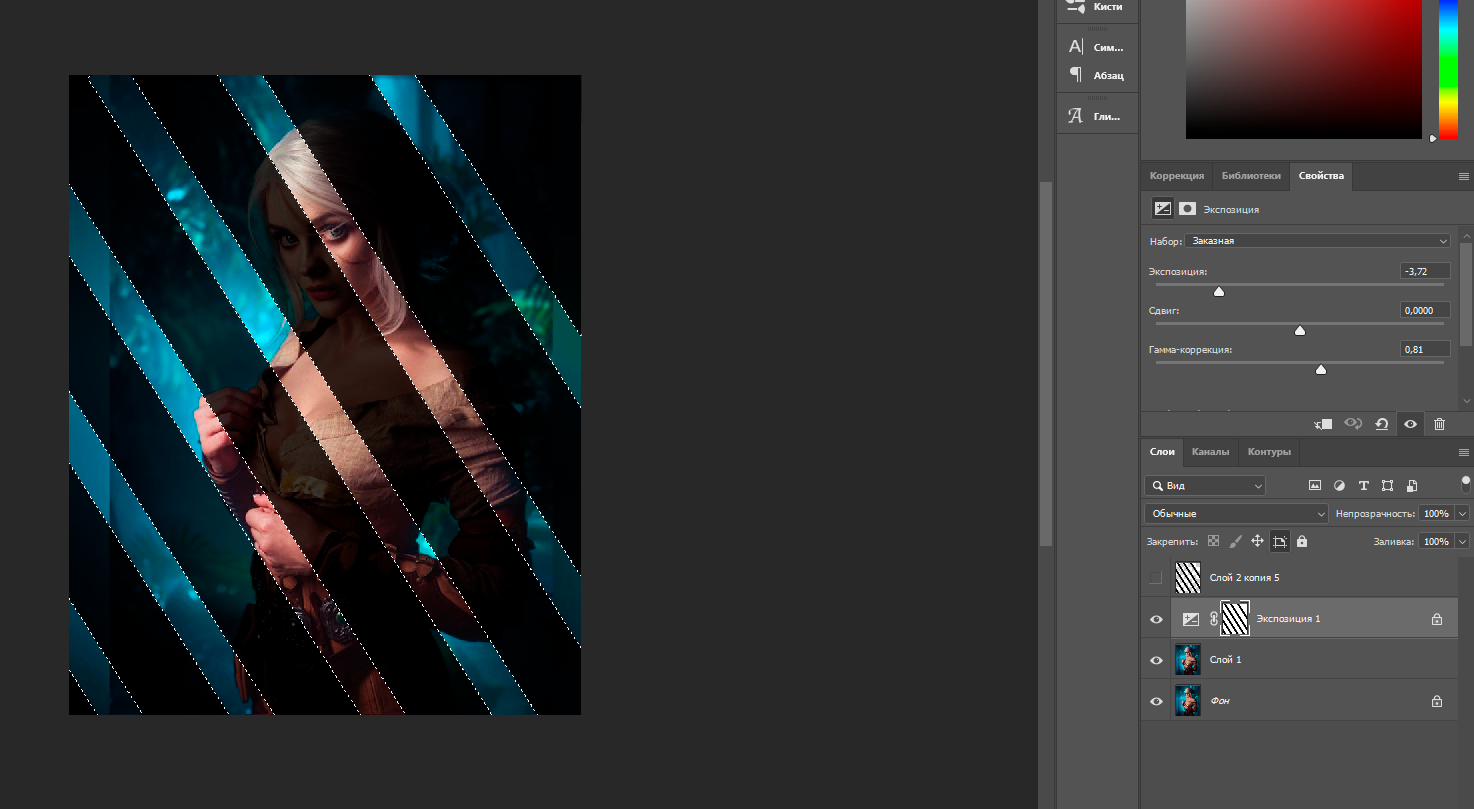Open the Кисти (Brushes) panel icon

click(1076, 6)
